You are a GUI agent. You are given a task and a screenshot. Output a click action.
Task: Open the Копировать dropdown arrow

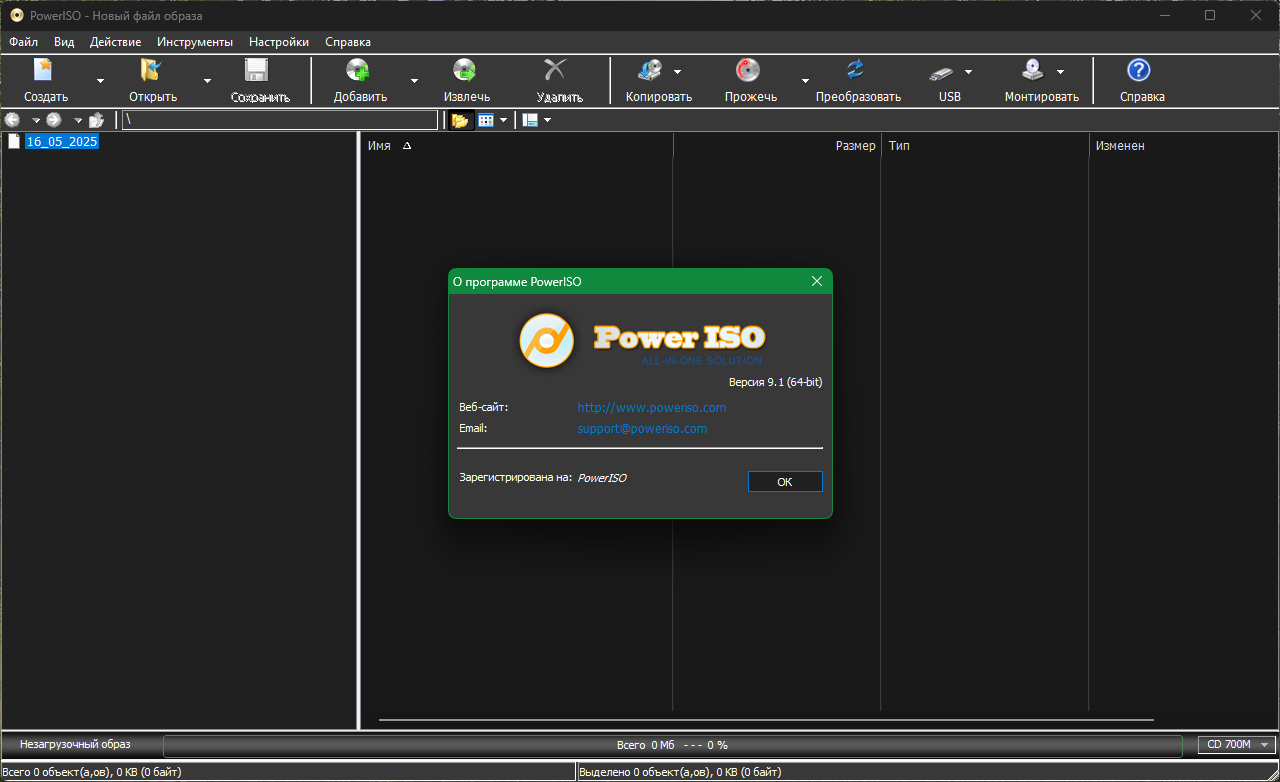click(x=677, y=72)
